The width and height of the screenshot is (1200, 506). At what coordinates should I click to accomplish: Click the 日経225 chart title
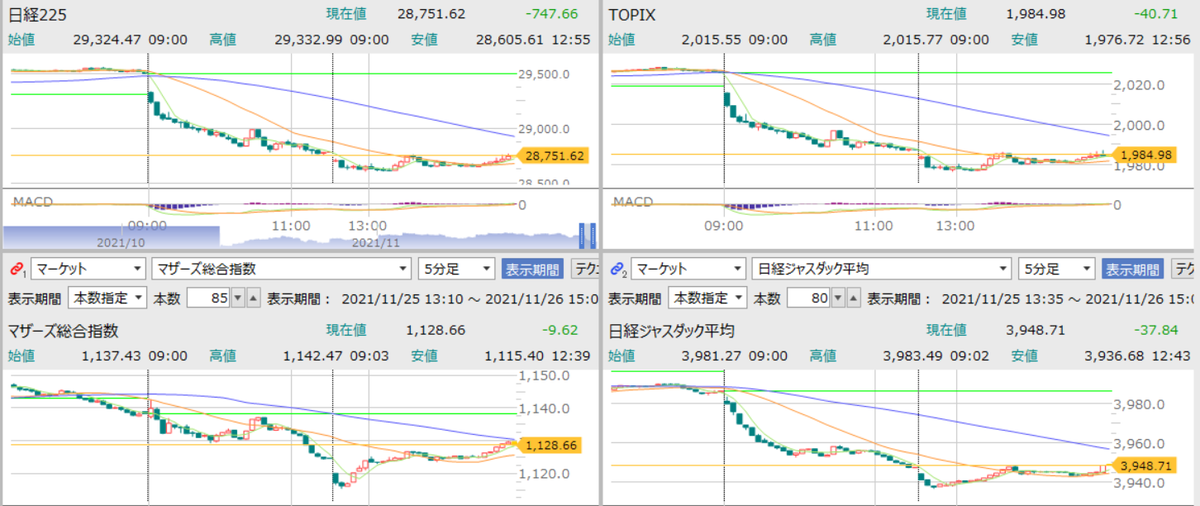(x=39, y=14)
